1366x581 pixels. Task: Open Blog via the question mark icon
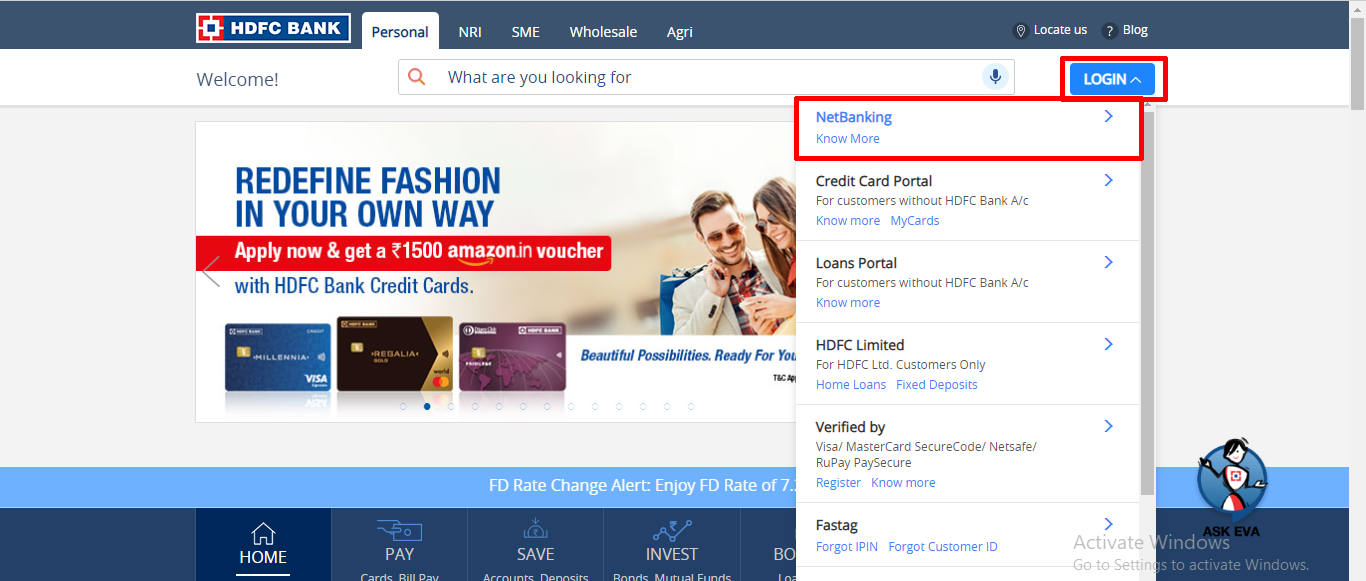click(x=1109, y=30)
